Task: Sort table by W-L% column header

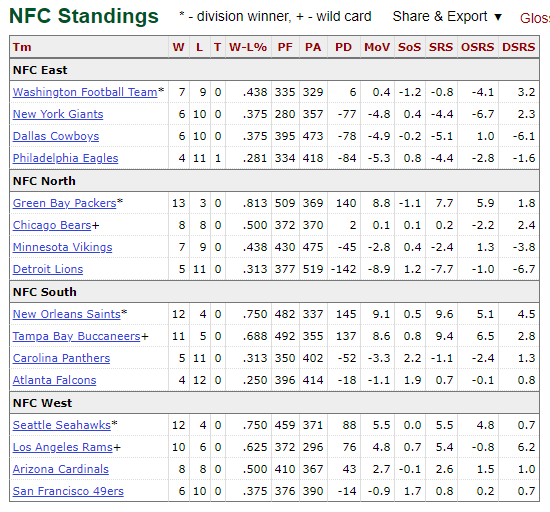Action: coord(248,47)
